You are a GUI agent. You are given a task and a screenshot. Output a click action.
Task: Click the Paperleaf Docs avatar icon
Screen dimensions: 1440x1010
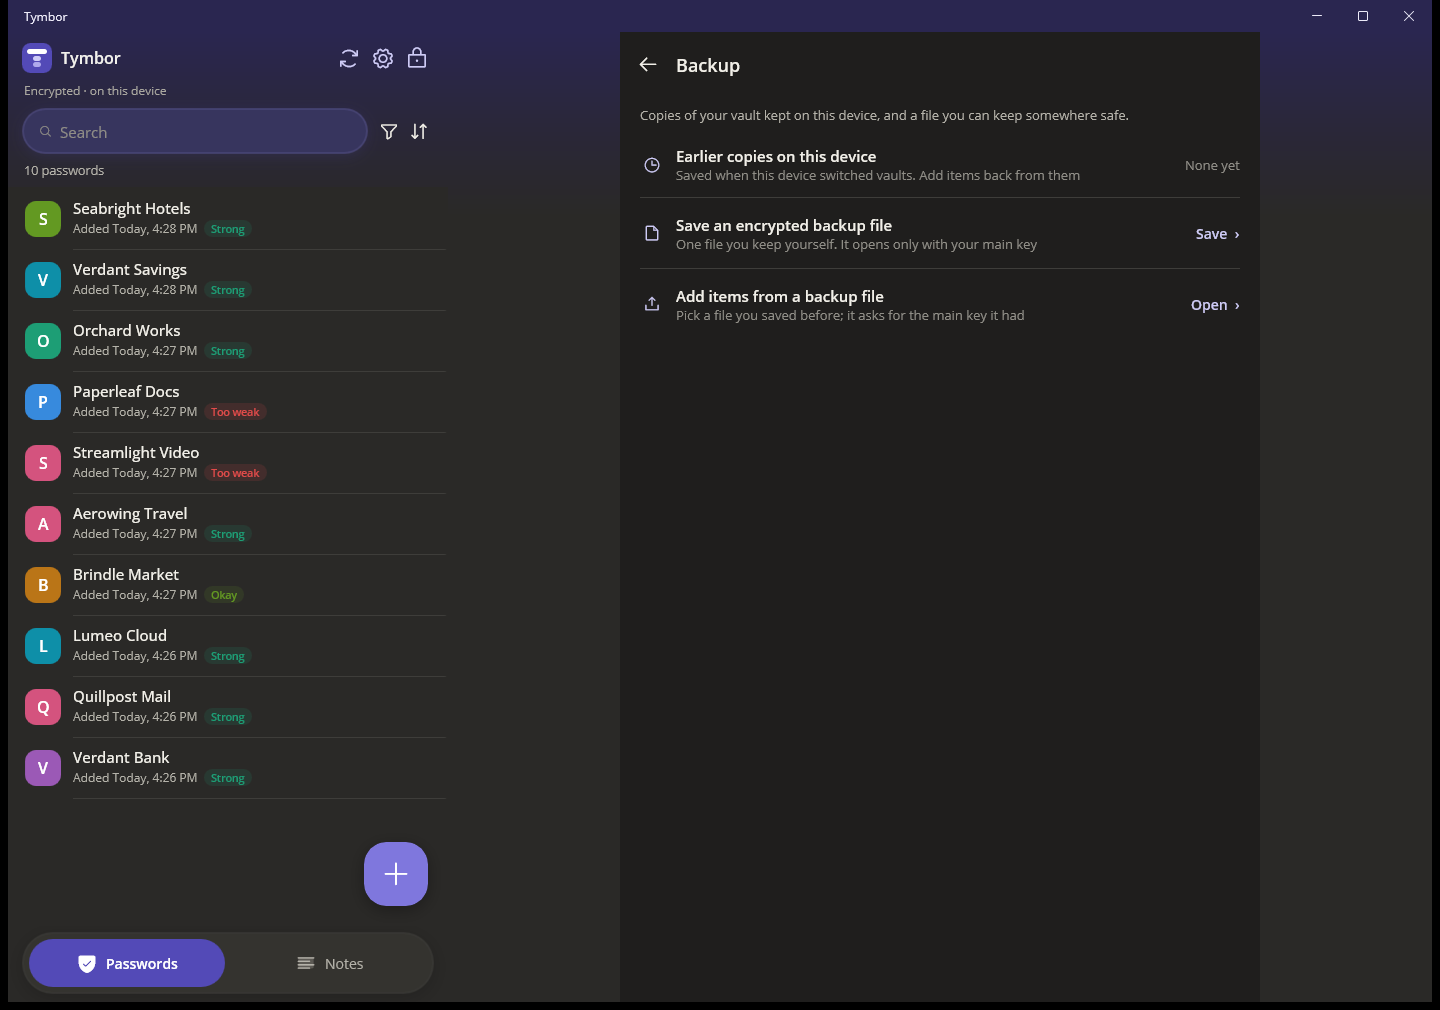tap(43, 402)
